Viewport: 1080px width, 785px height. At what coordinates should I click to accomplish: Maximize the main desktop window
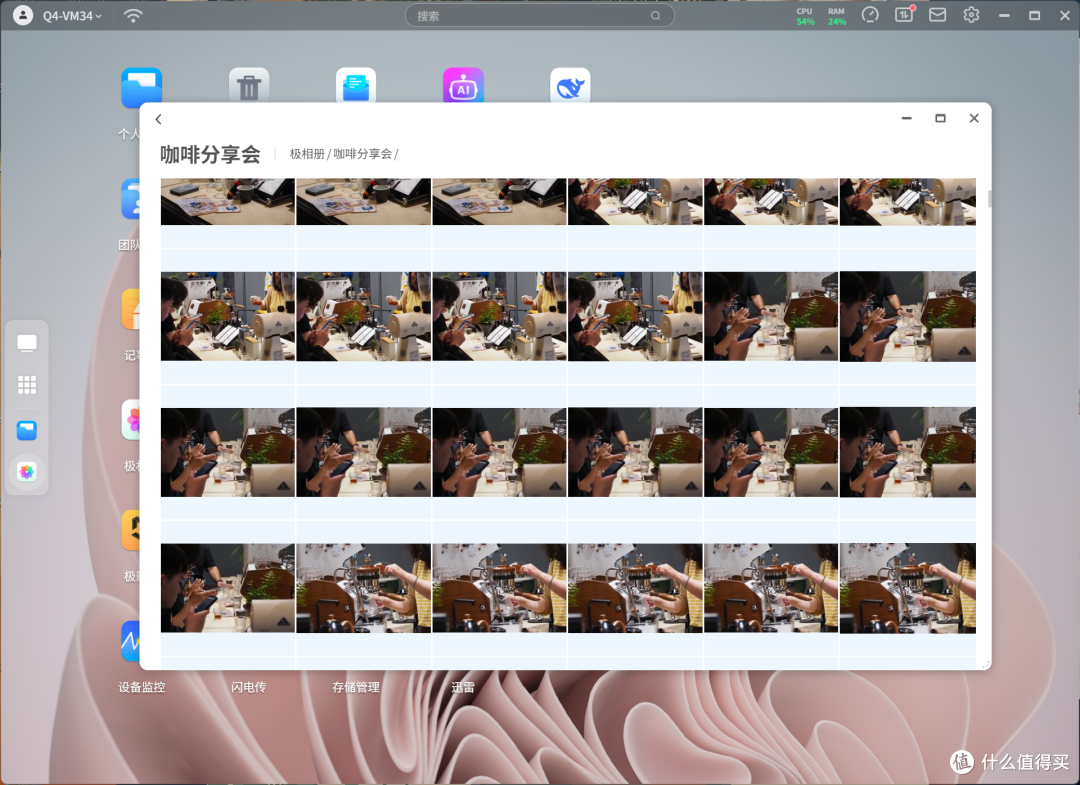point(1035,15)
